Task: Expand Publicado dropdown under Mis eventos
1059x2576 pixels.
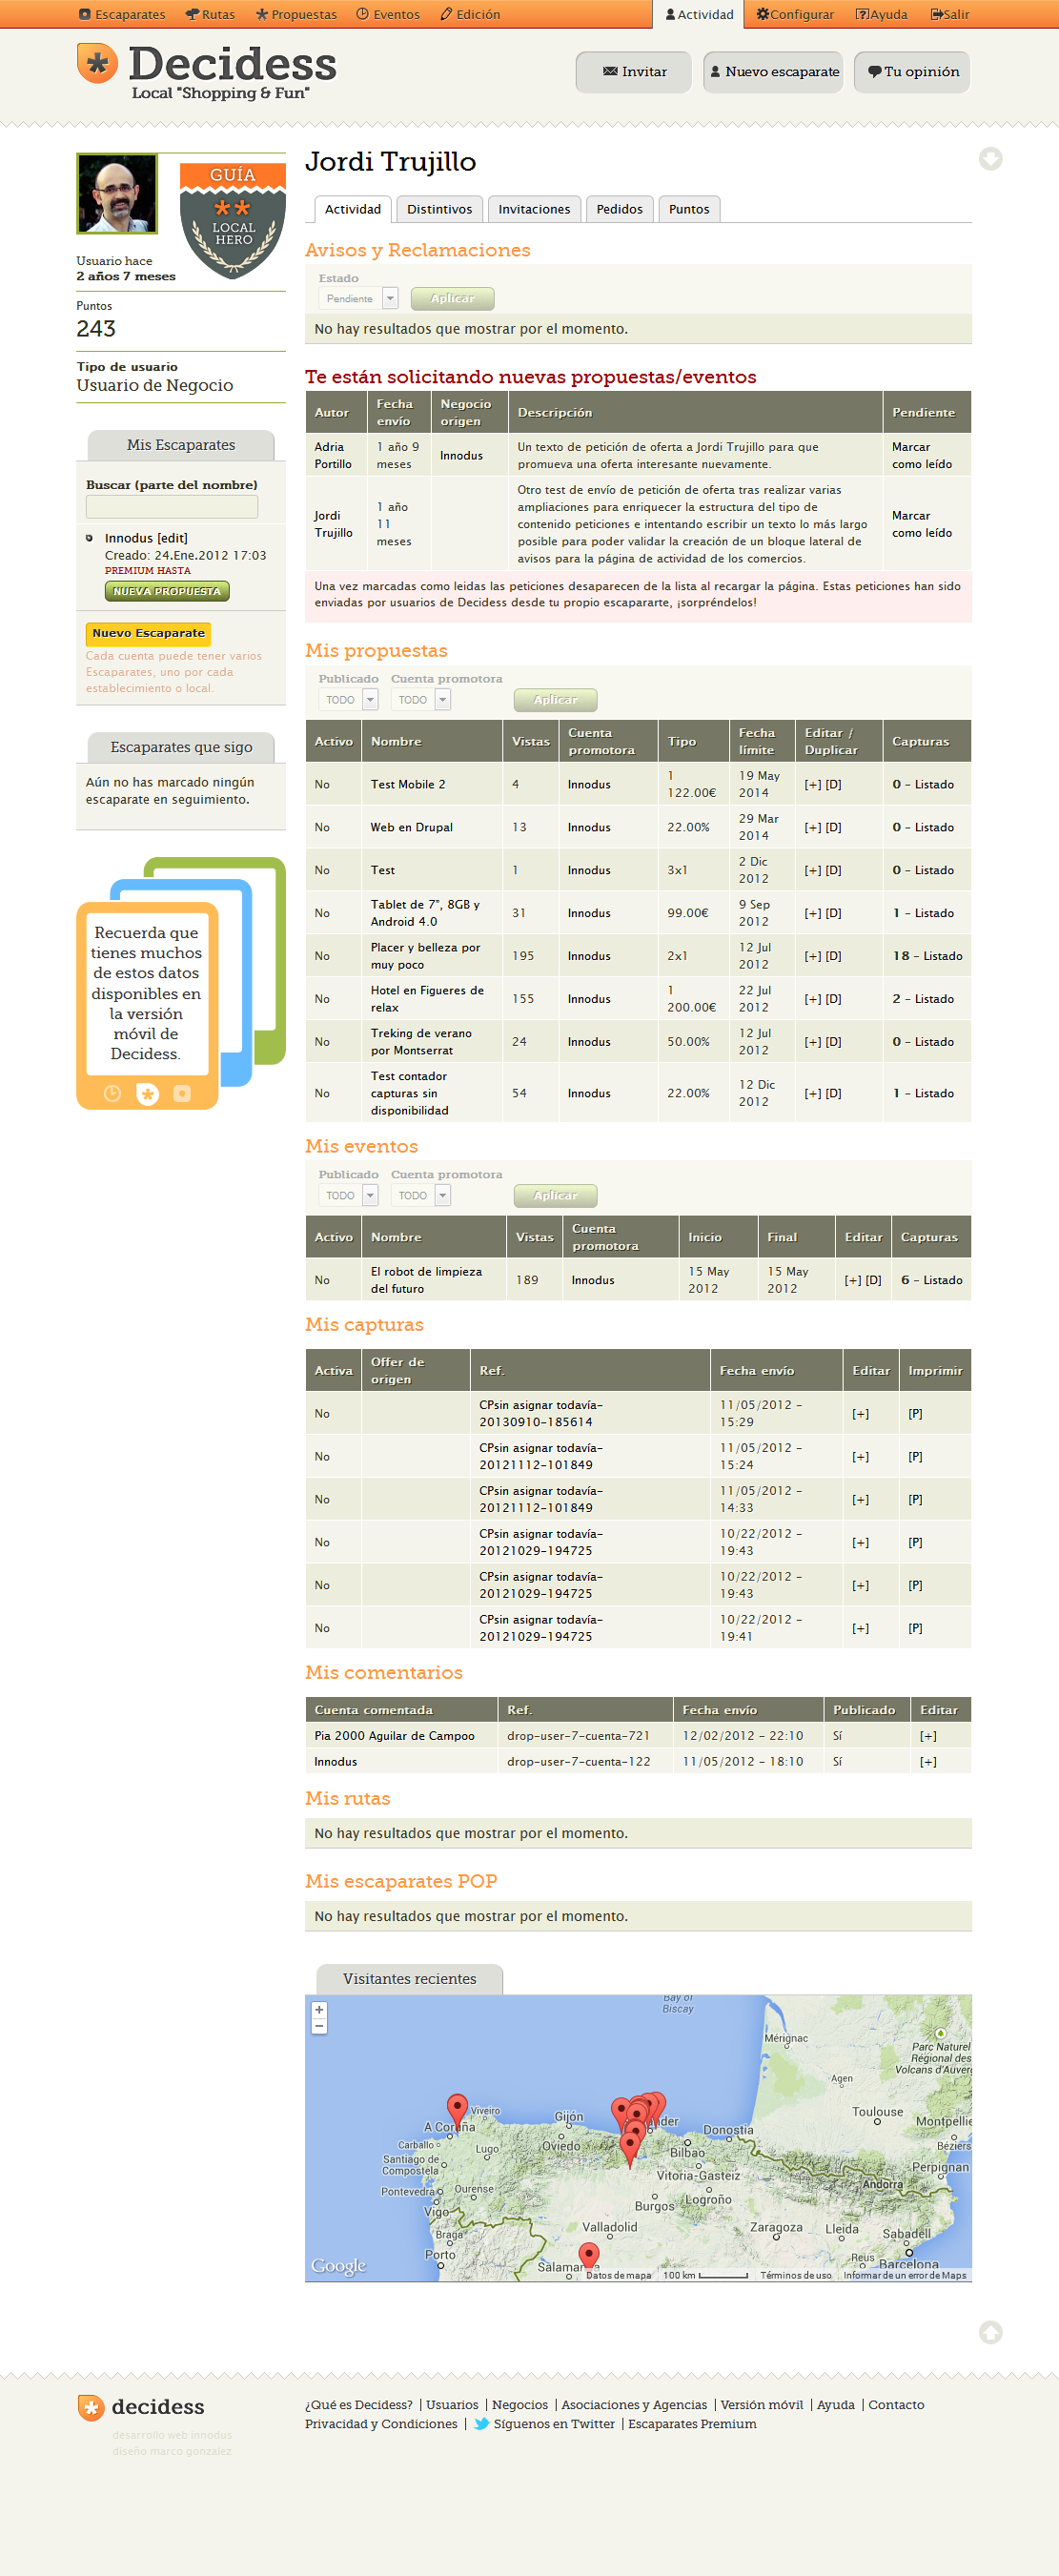Action: coord(348,1196)
